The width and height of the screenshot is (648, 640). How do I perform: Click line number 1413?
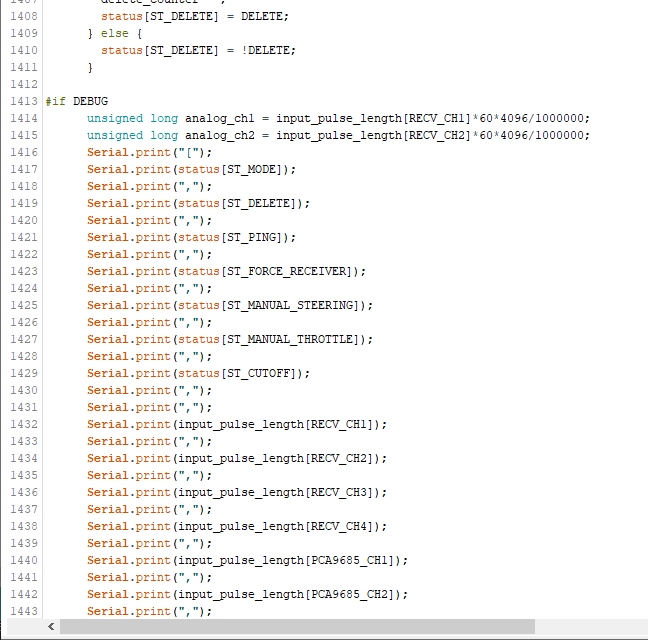[x=24, y=101]
